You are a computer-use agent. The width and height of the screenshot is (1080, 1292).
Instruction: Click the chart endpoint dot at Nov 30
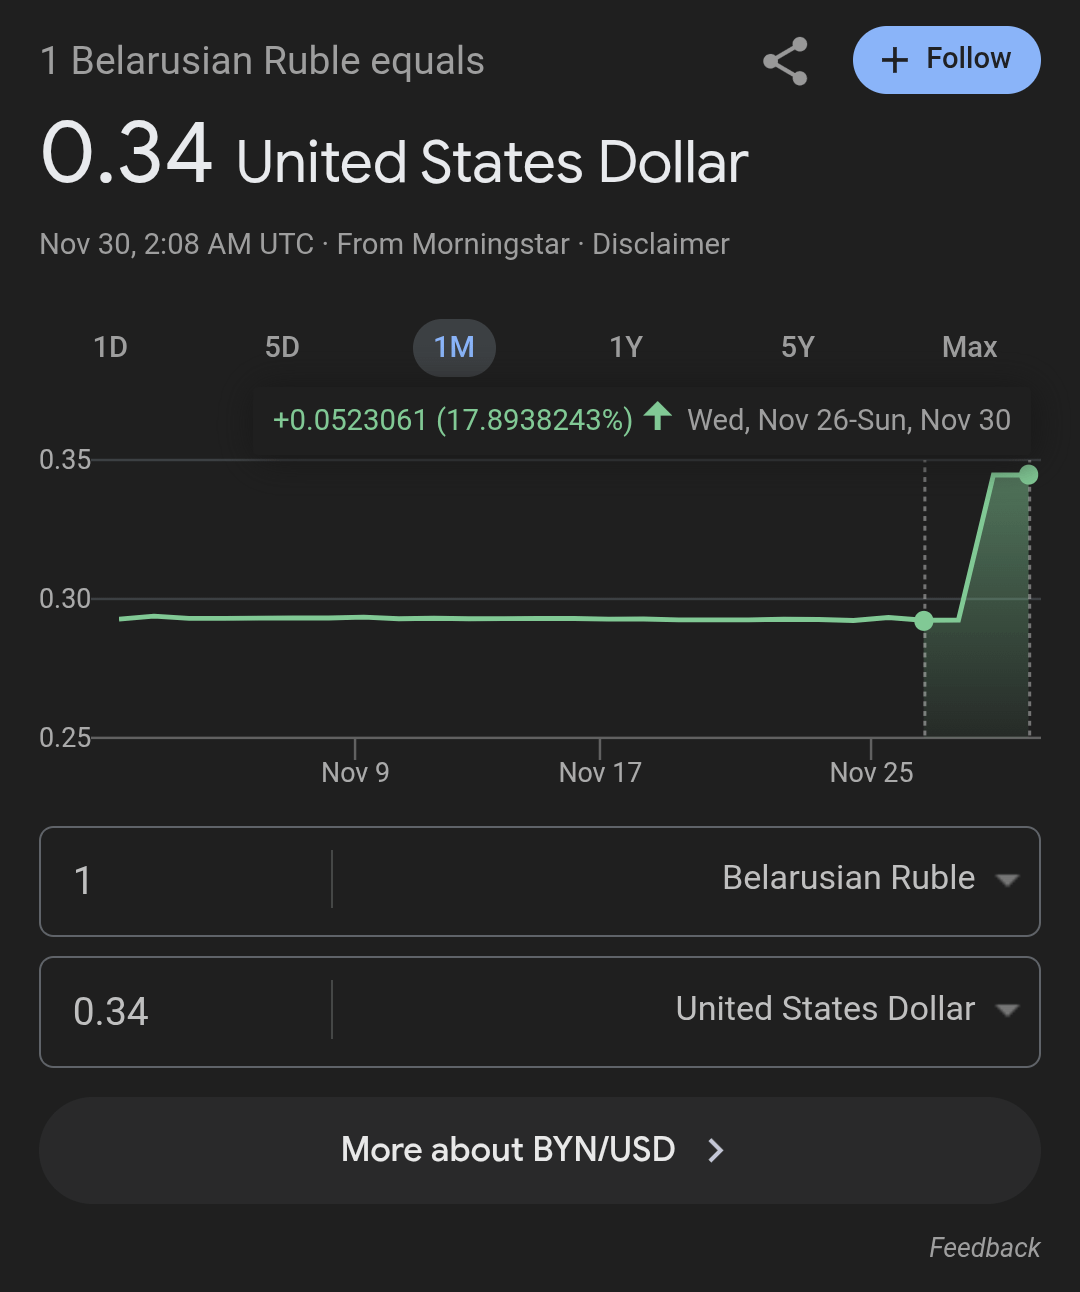(1028, 475)
